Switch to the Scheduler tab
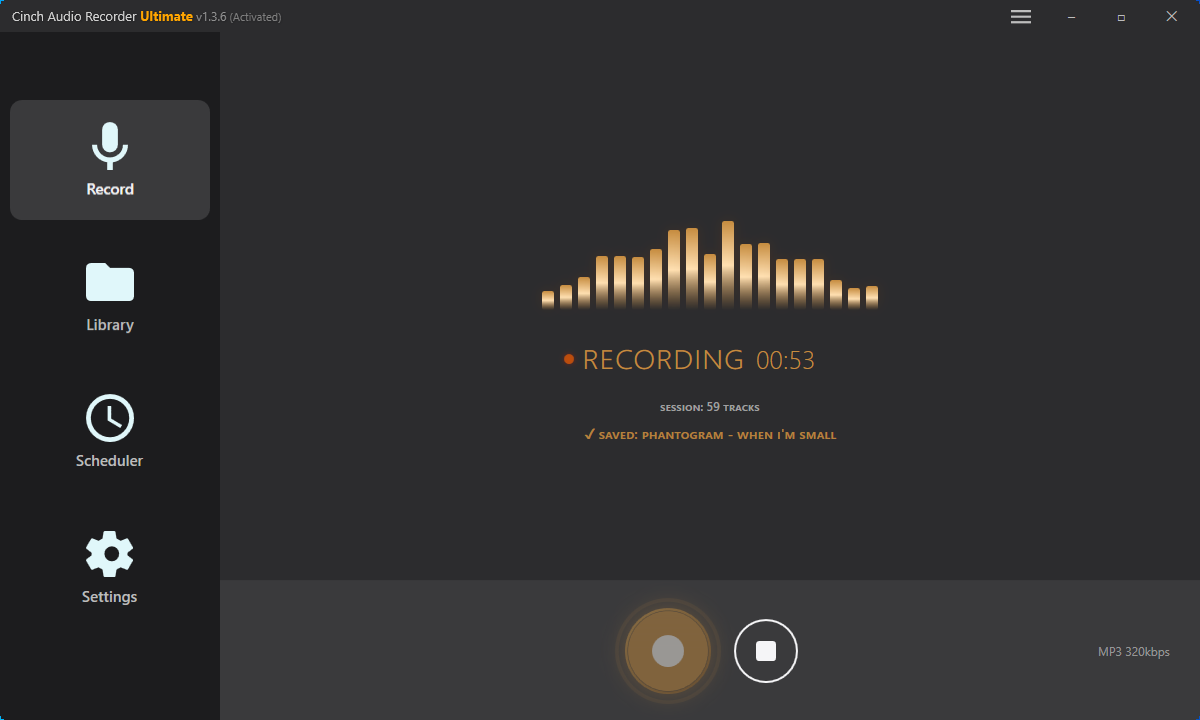Image resolution: width=1200 pixels, height=720 pixels. [x=109, y=430]
